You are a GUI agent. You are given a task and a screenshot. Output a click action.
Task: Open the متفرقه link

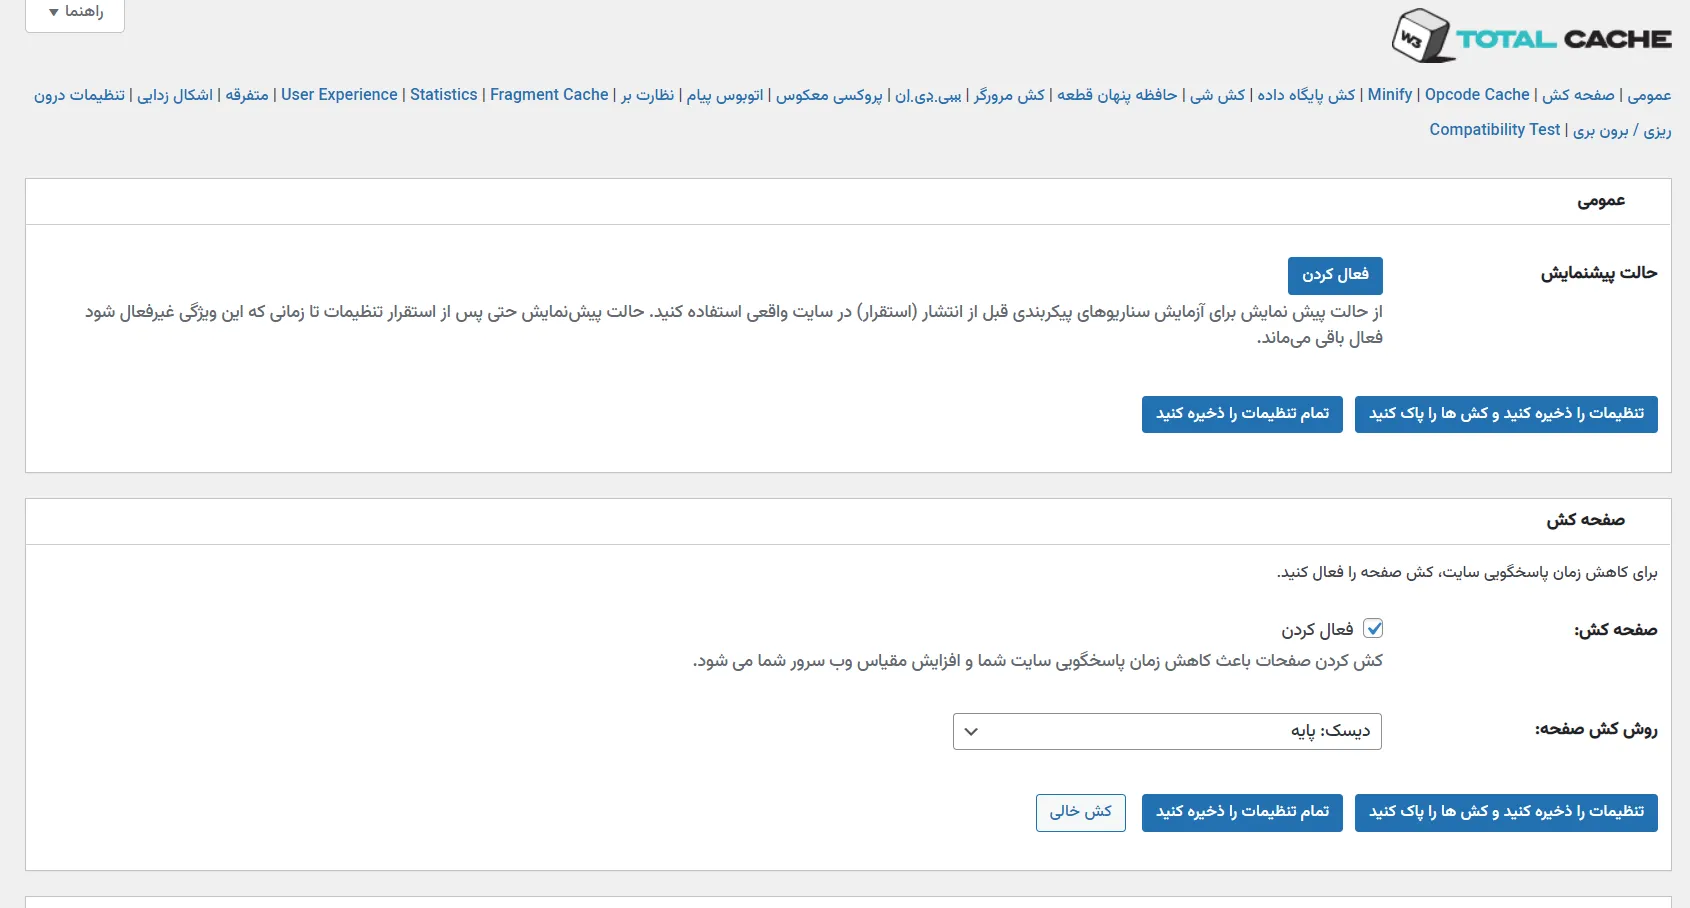[x=247, y=95]
